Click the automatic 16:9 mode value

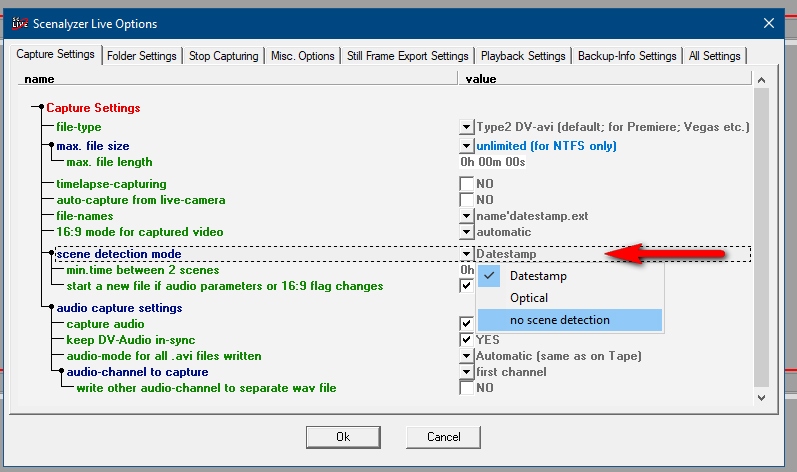pos(504,232)
